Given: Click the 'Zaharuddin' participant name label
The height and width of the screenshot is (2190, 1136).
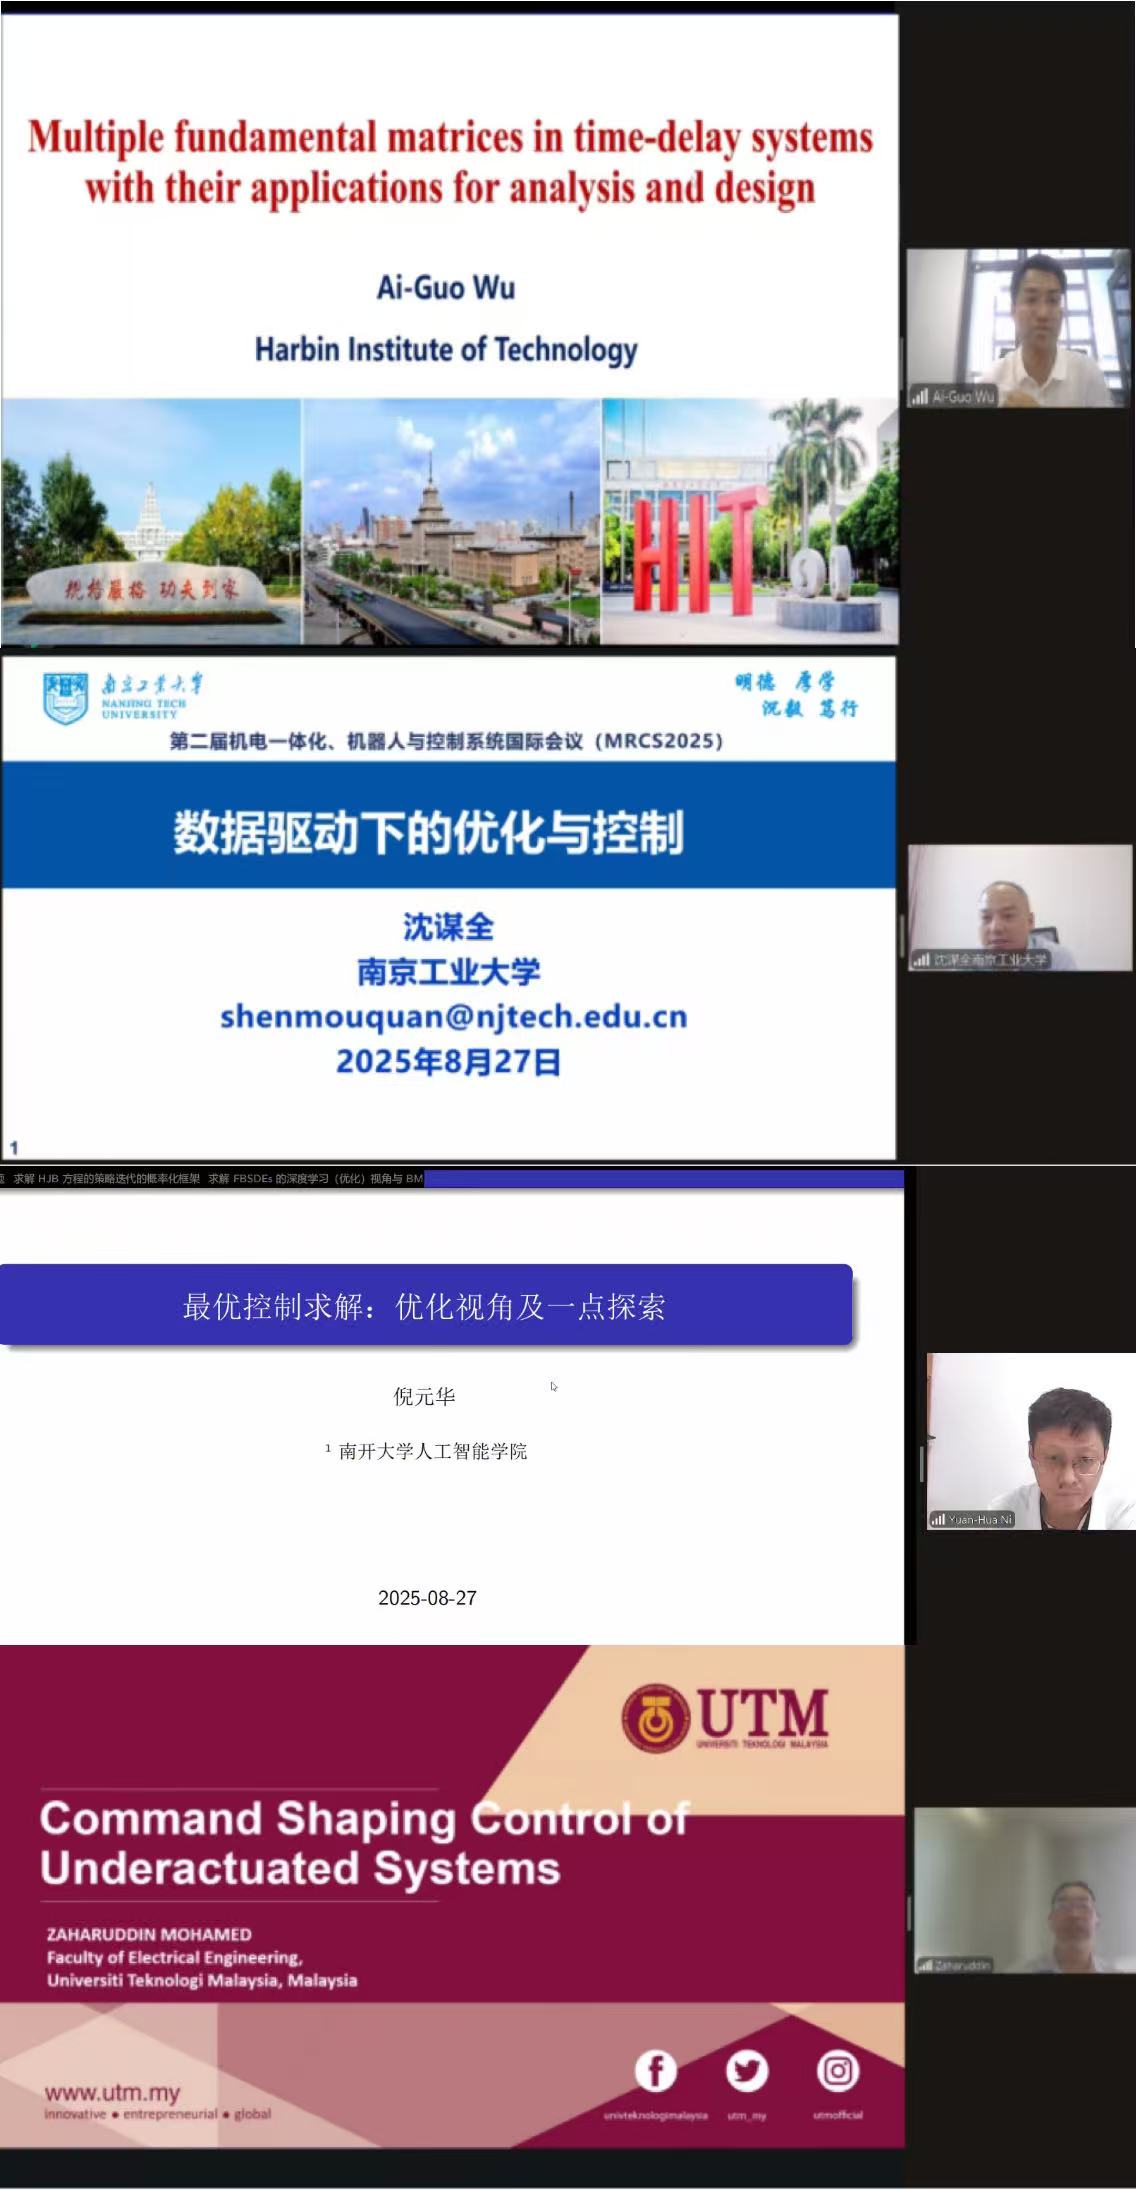Looking at the screenshot, I should [x=963, y=1965].
